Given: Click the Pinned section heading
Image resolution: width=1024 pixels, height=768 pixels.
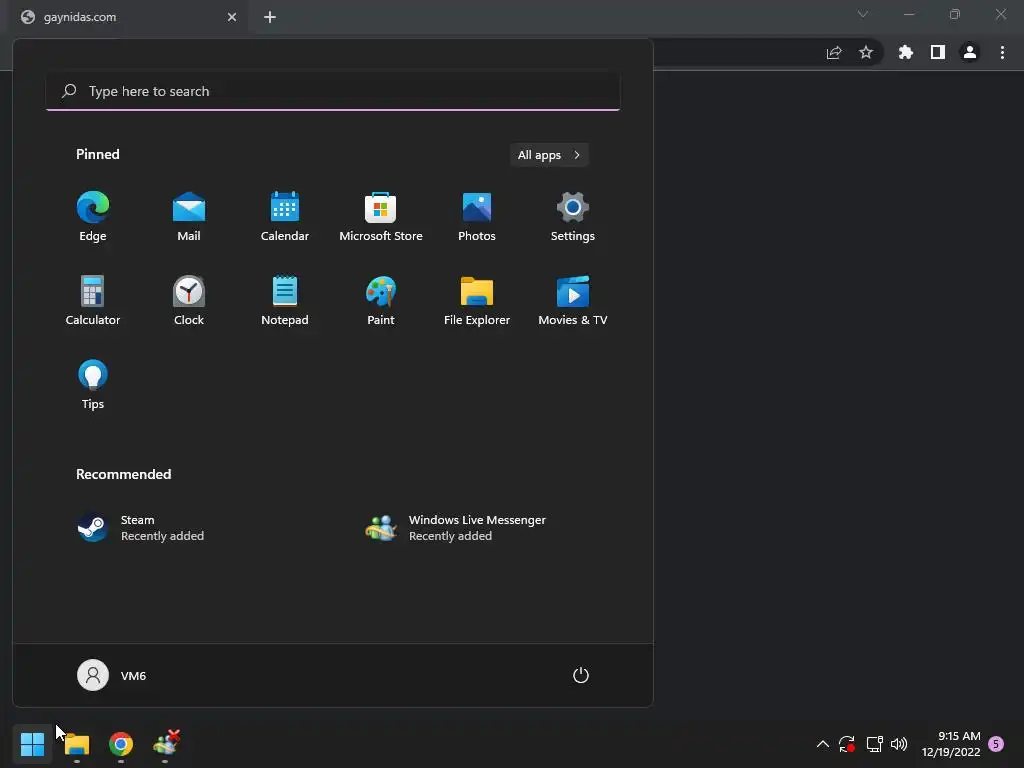Looking at the screenshot, I should 98,154.
